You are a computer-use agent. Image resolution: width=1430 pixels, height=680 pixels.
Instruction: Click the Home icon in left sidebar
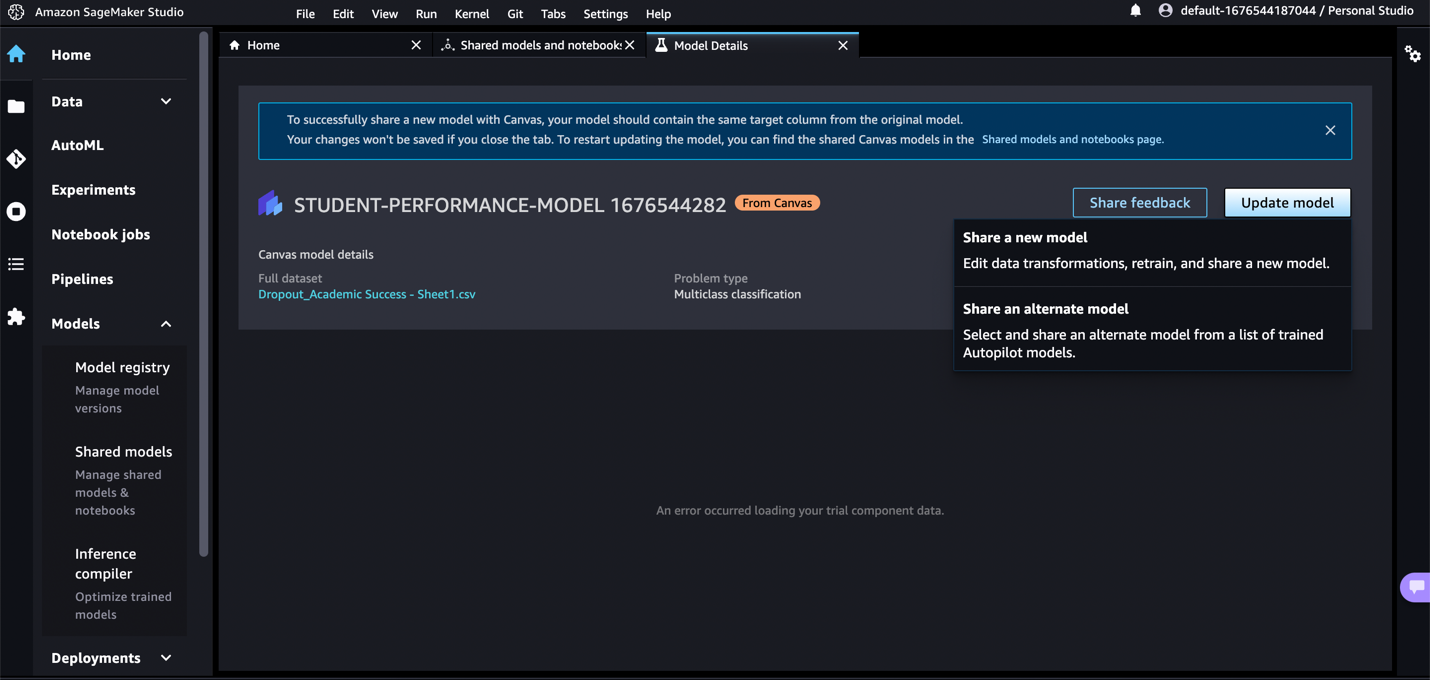[x=16, y=54]
